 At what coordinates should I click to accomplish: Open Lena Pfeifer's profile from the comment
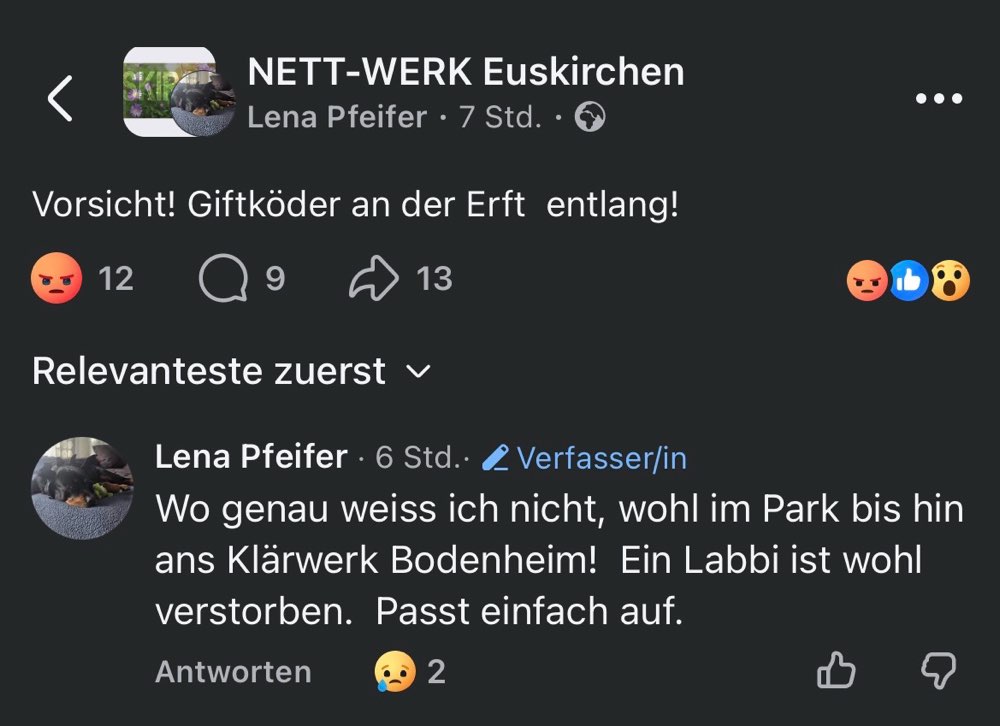coord(248,456)
